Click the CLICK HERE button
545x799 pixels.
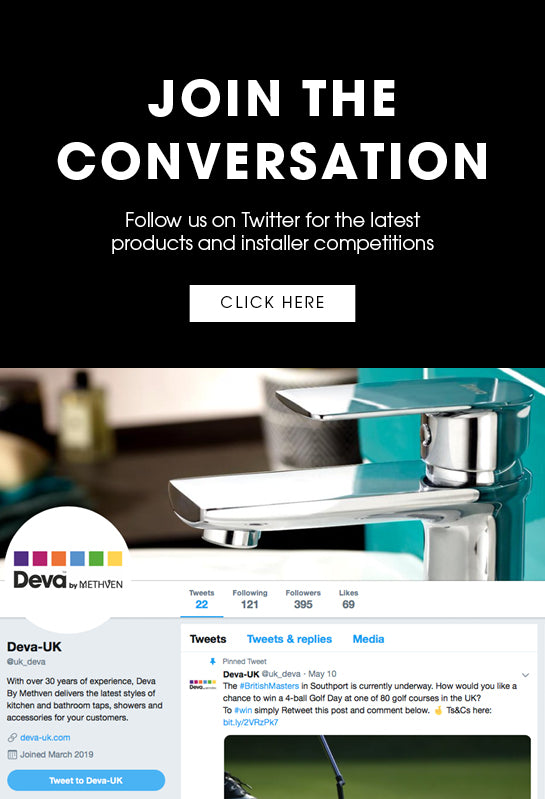pos(272,303)
